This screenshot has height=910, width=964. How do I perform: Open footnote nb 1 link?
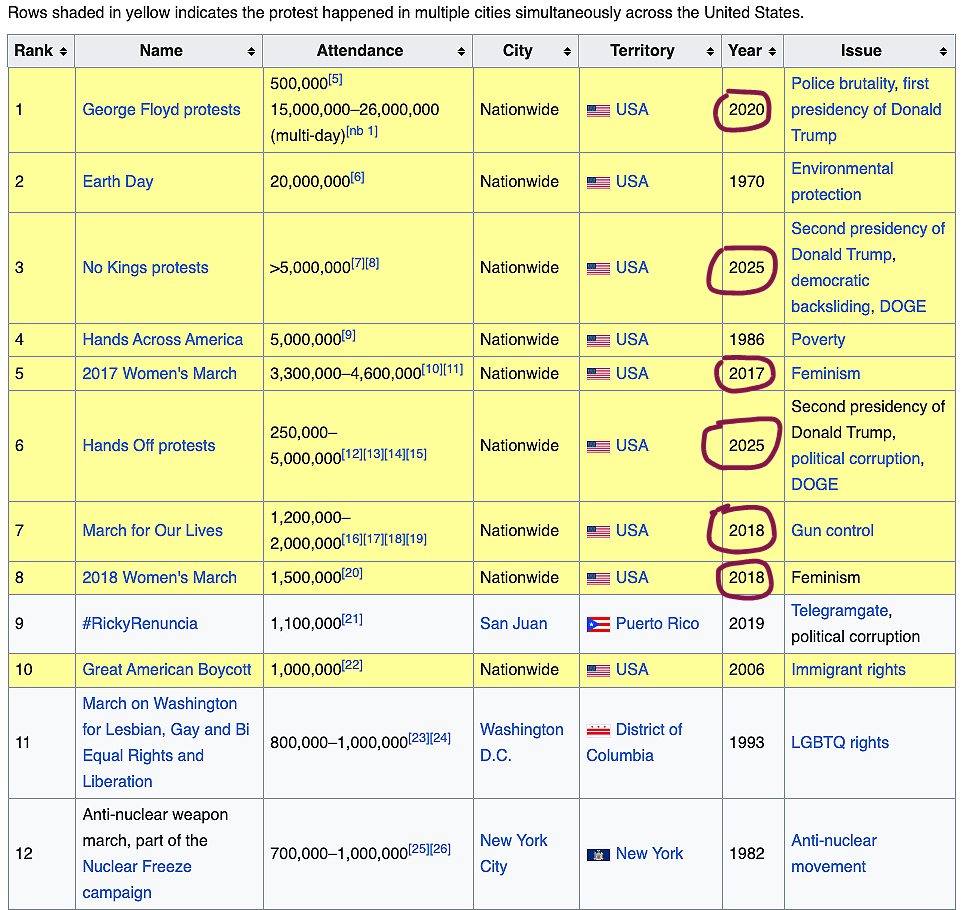tap(362, 130)
